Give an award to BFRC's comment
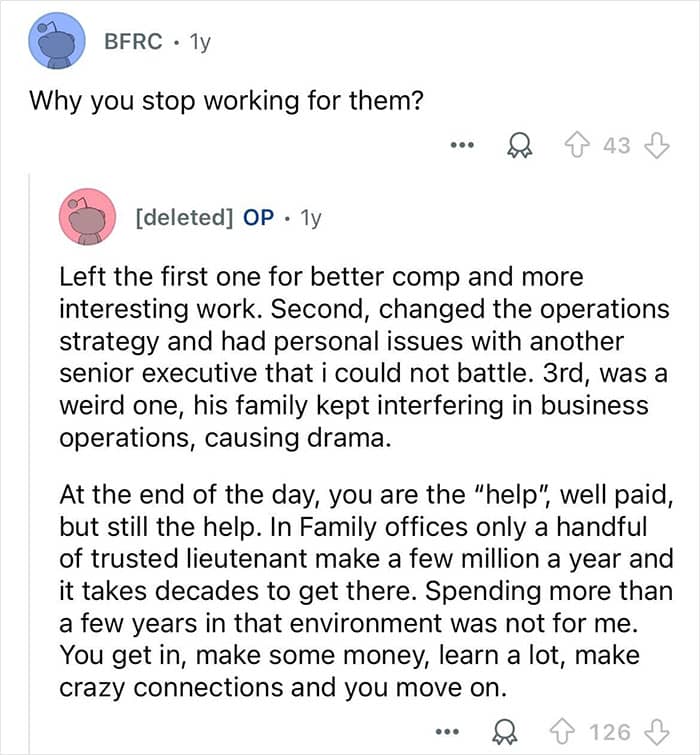The image size is (700, 755). click(x=520, y=146)
